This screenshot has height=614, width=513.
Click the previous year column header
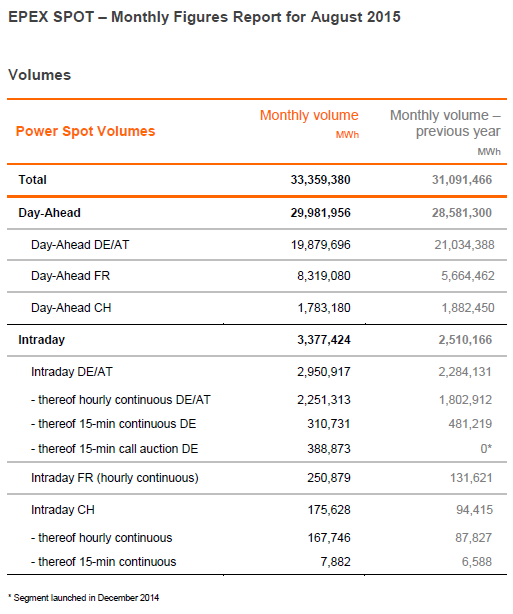445,131
